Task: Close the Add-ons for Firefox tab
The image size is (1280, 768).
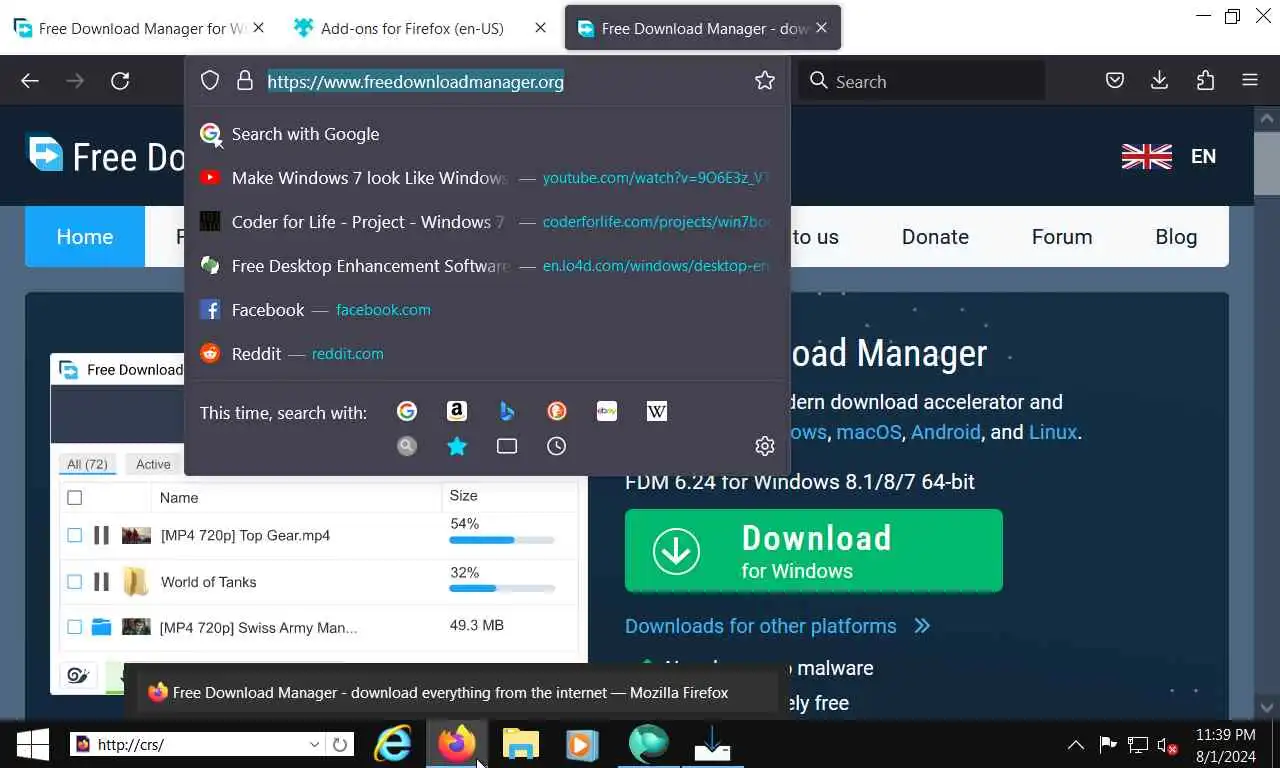Action: (540, 28)
